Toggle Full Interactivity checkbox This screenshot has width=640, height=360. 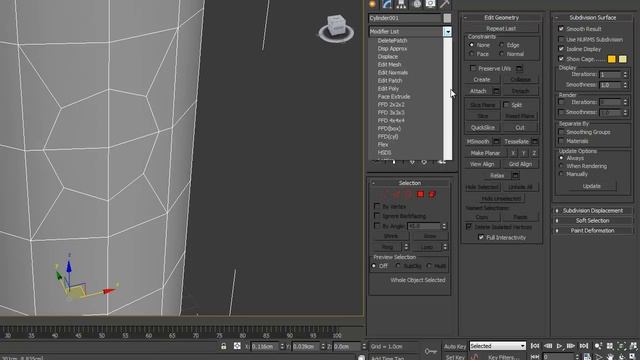pyautogui.click(x=481, y=237)
